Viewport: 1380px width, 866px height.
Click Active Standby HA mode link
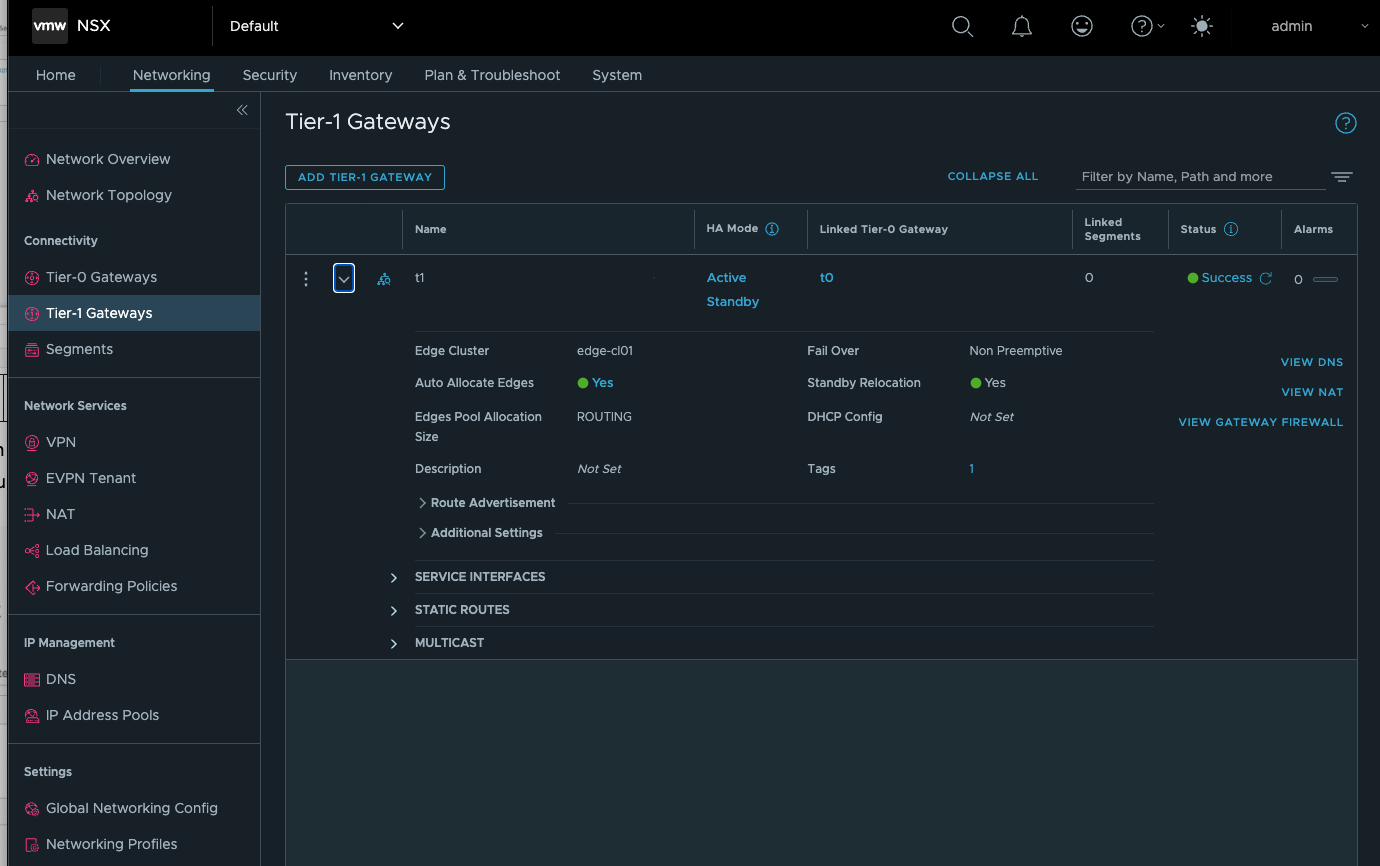tap(733, 290)
